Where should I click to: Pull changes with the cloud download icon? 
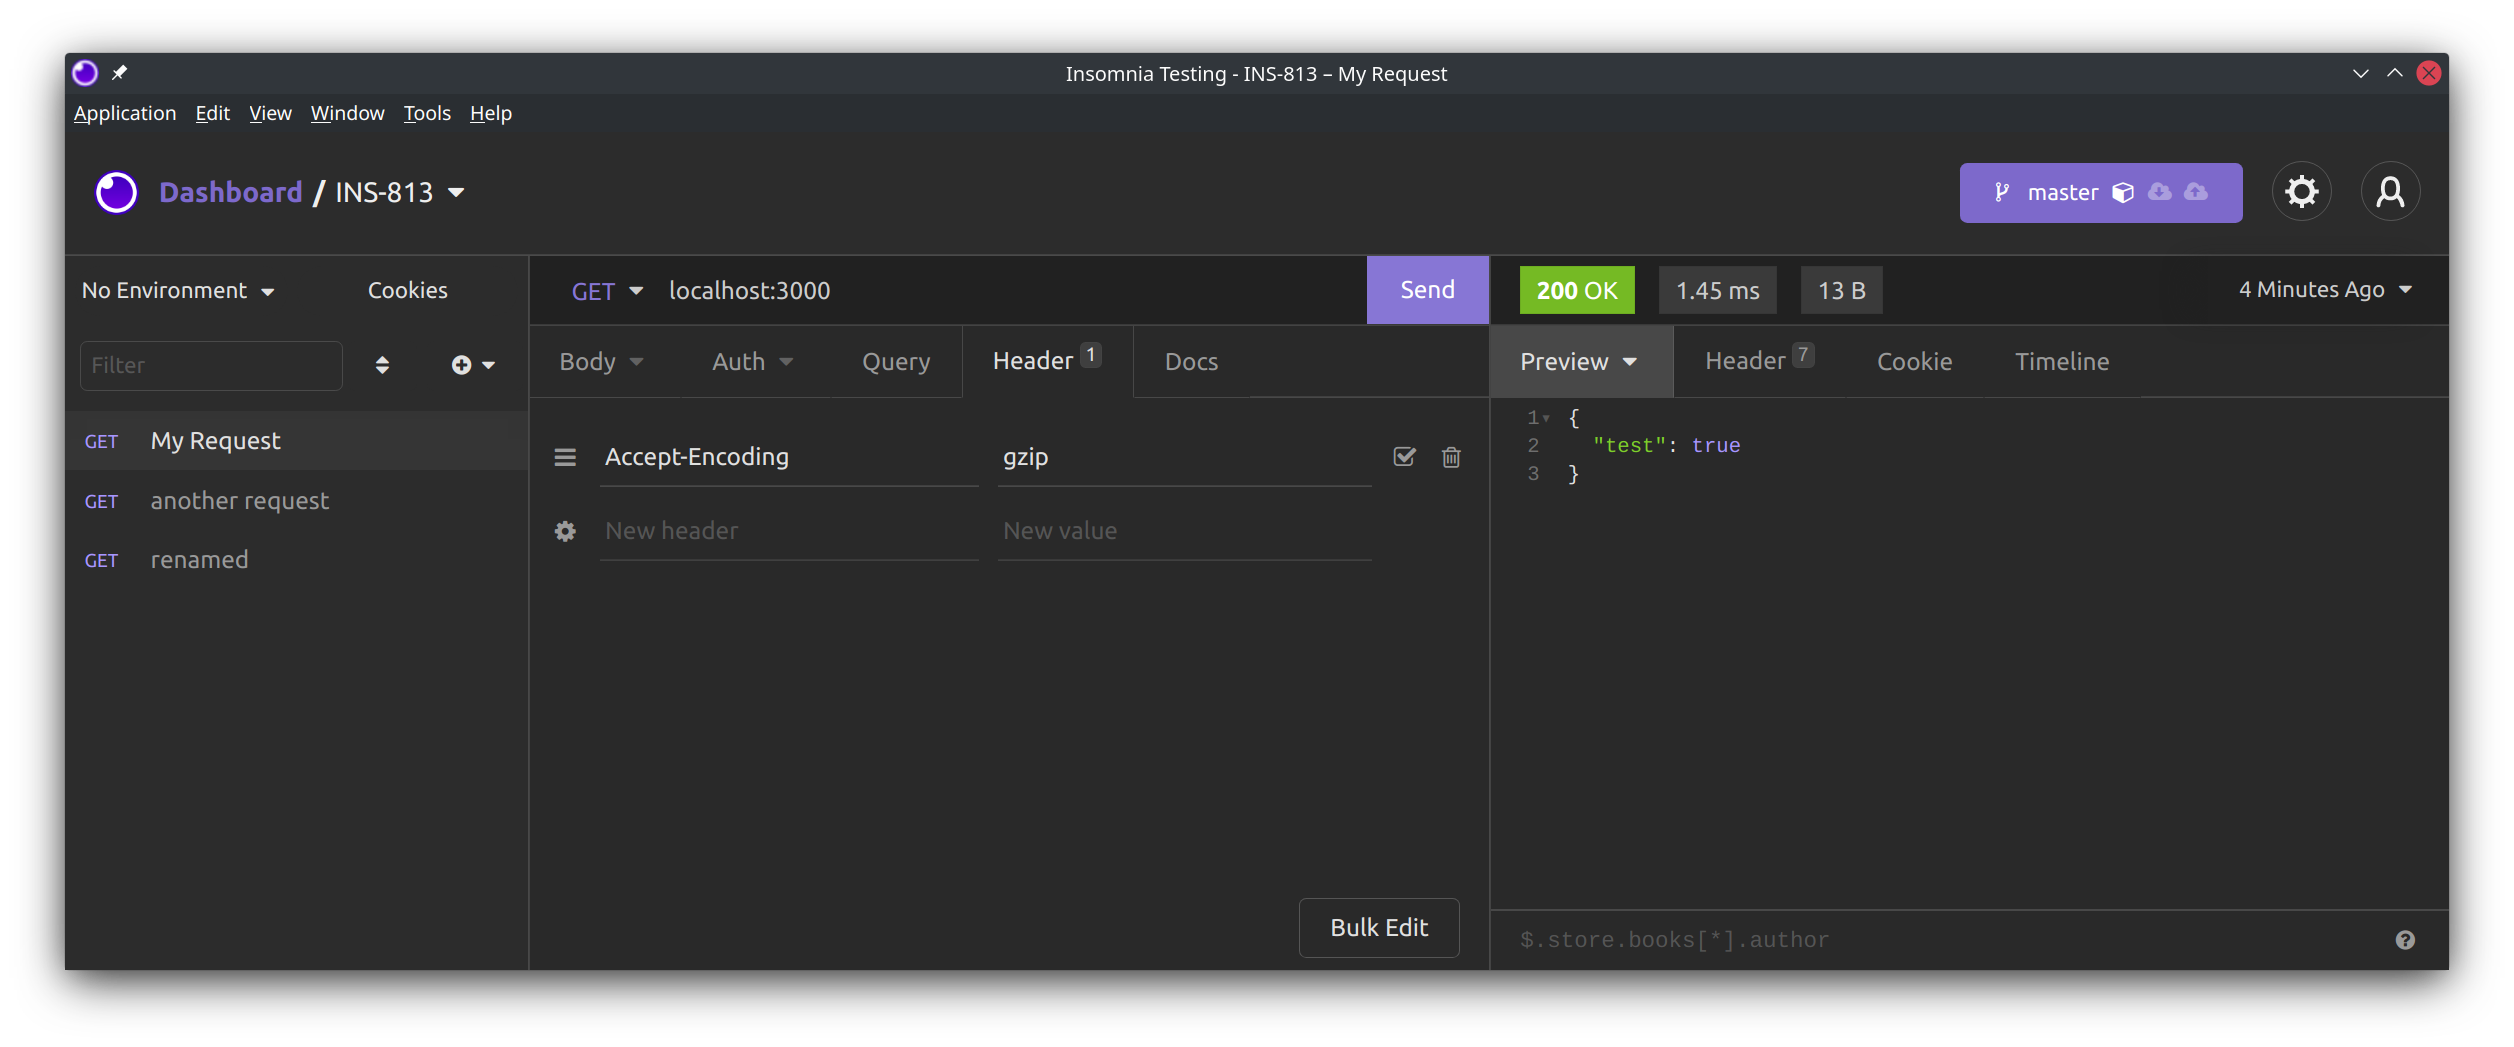pyautogui.click(x=2160, y=192)
